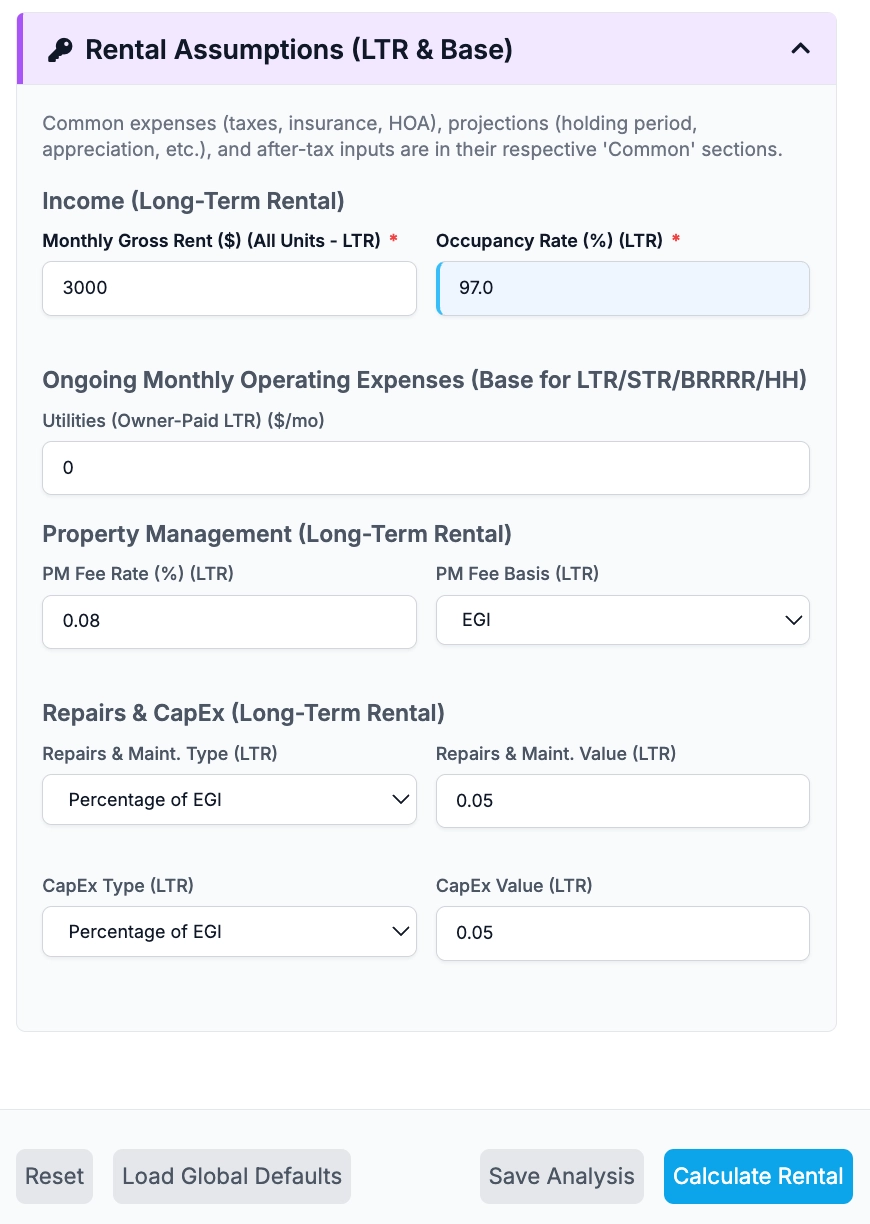
Task: Click the Repairs & Maint. Value field
Action: [622, 800]
